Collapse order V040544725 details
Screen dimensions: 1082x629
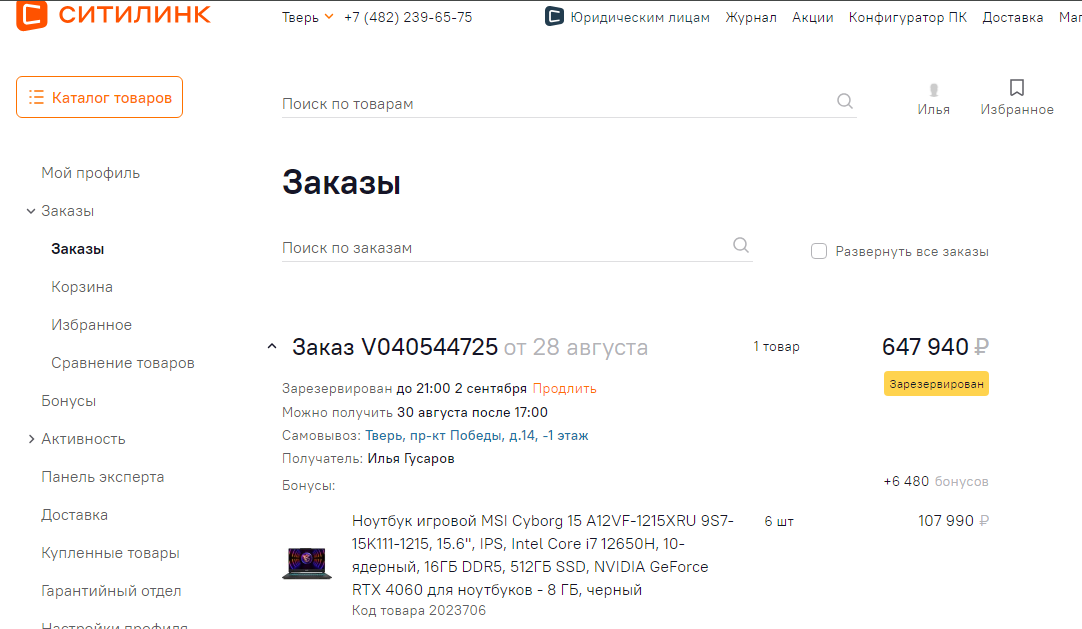tap(272, 347)
